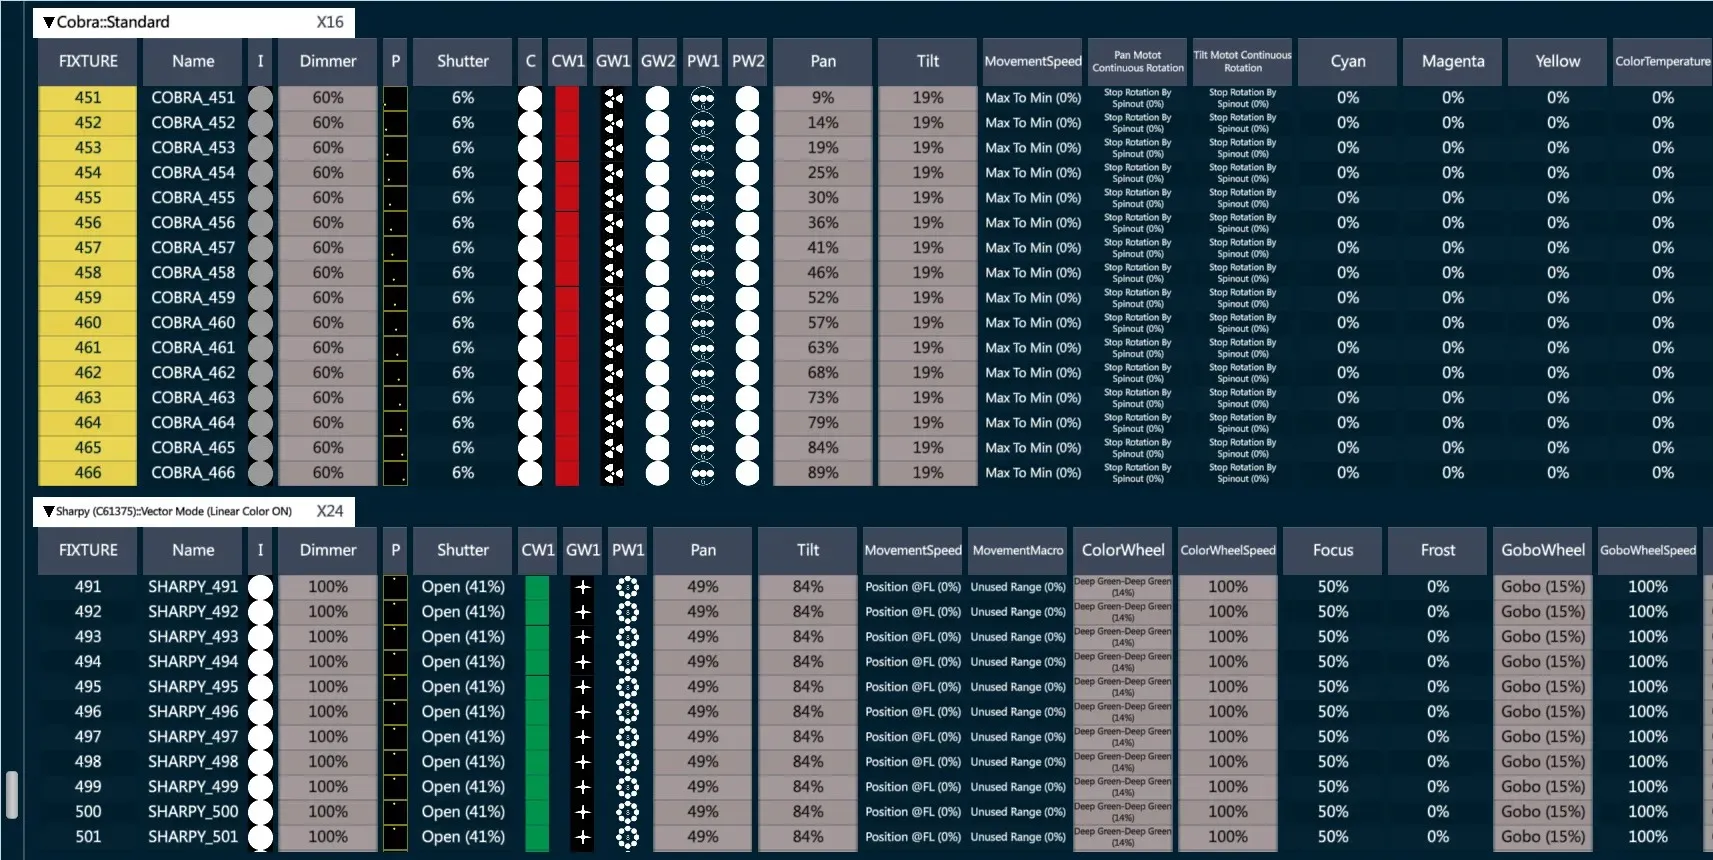Click the white intensity circle for SHARPY_500
1713x860 pixels.
click(x=260, y=812)
